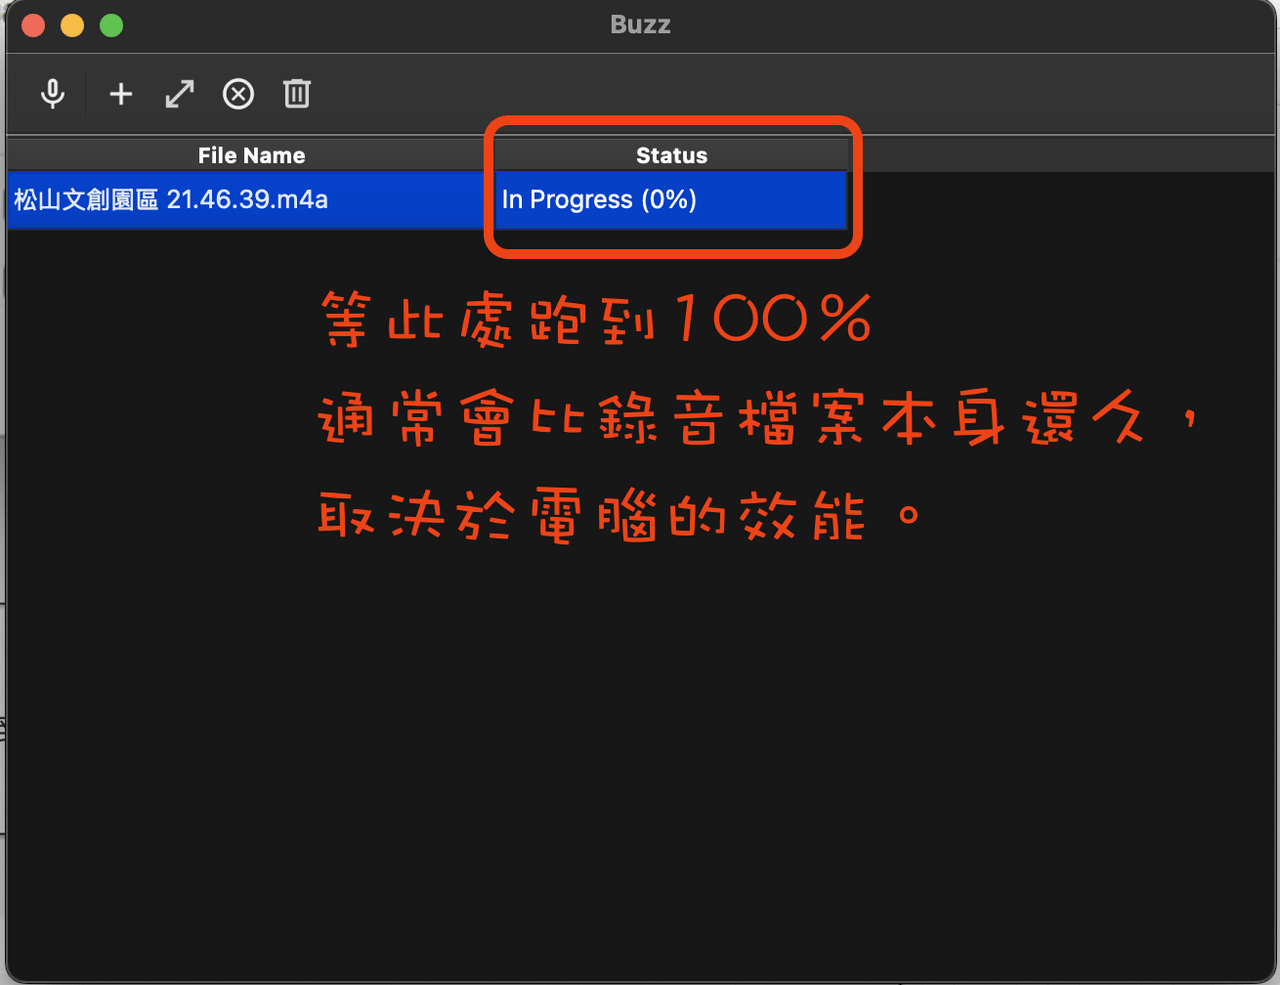Open the transcript using the expand arrows icon

click(180, 94)
